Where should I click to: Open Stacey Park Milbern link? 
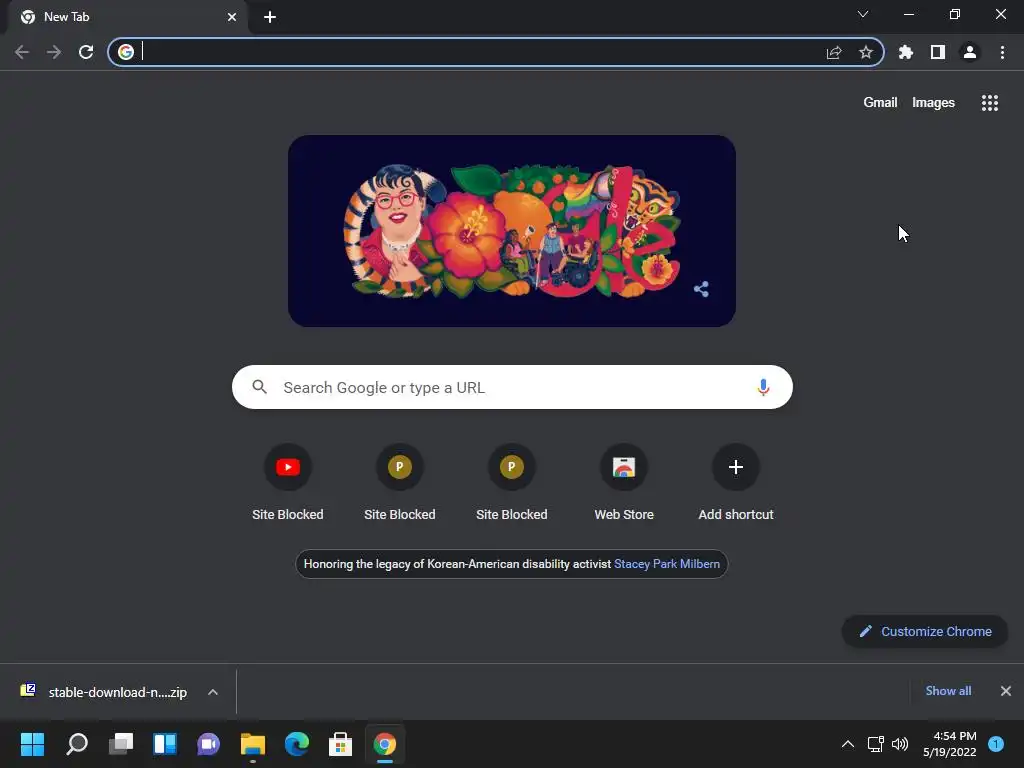pyautogui.click(x=667, y=564)
